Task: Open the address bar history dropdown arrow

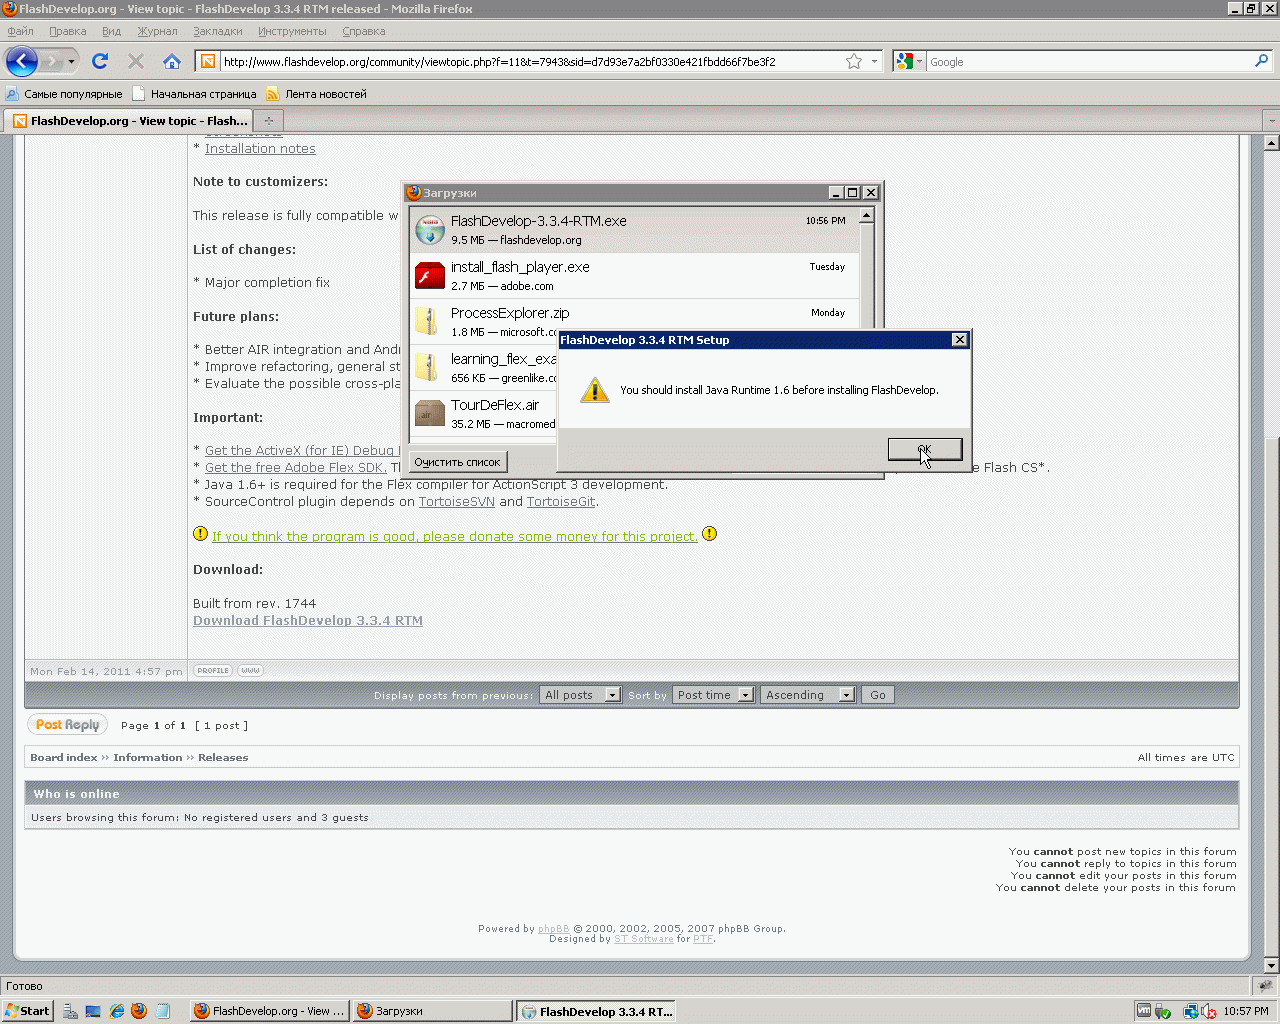Action: [874, 61]
